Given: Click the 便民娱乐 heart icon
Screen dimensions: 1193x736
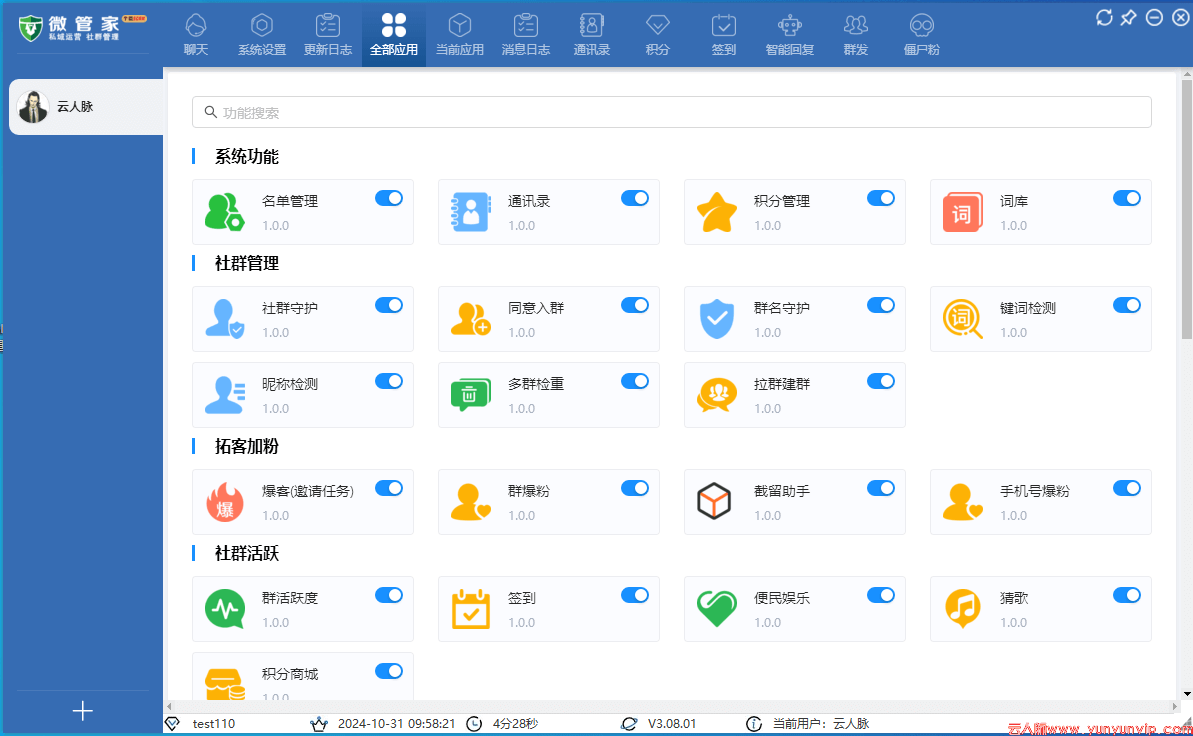Looking at the screenshot, I should (x=717, y=608).
